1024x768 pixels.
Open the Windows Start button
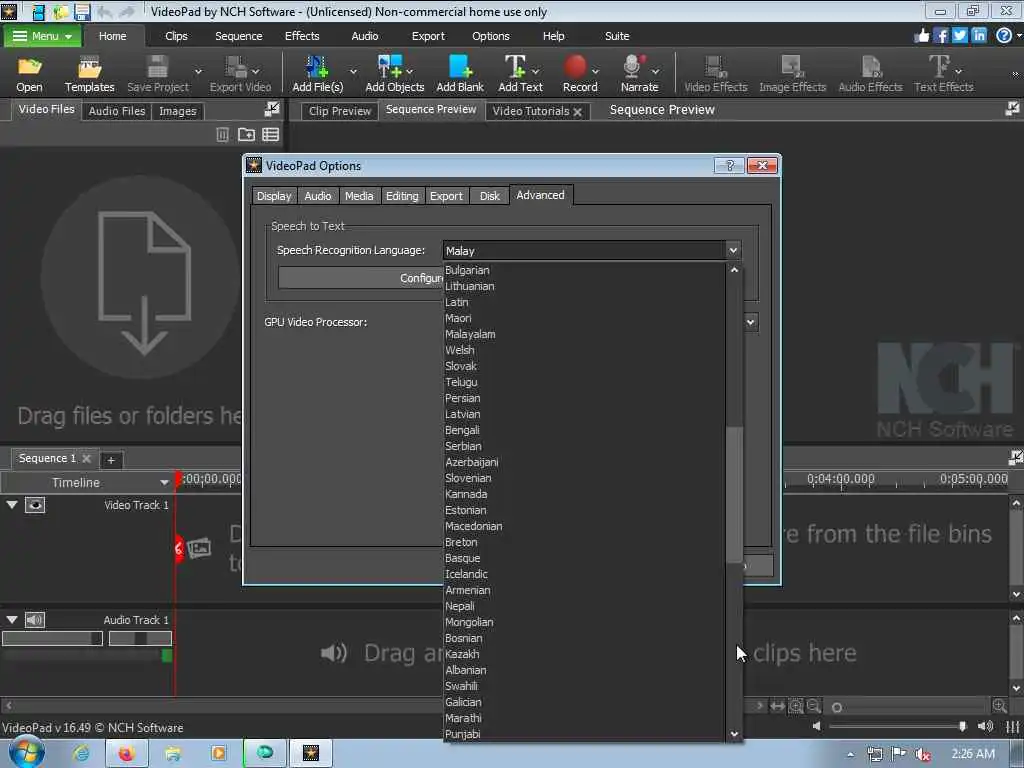pyautogui.click(x=27, y=752)
